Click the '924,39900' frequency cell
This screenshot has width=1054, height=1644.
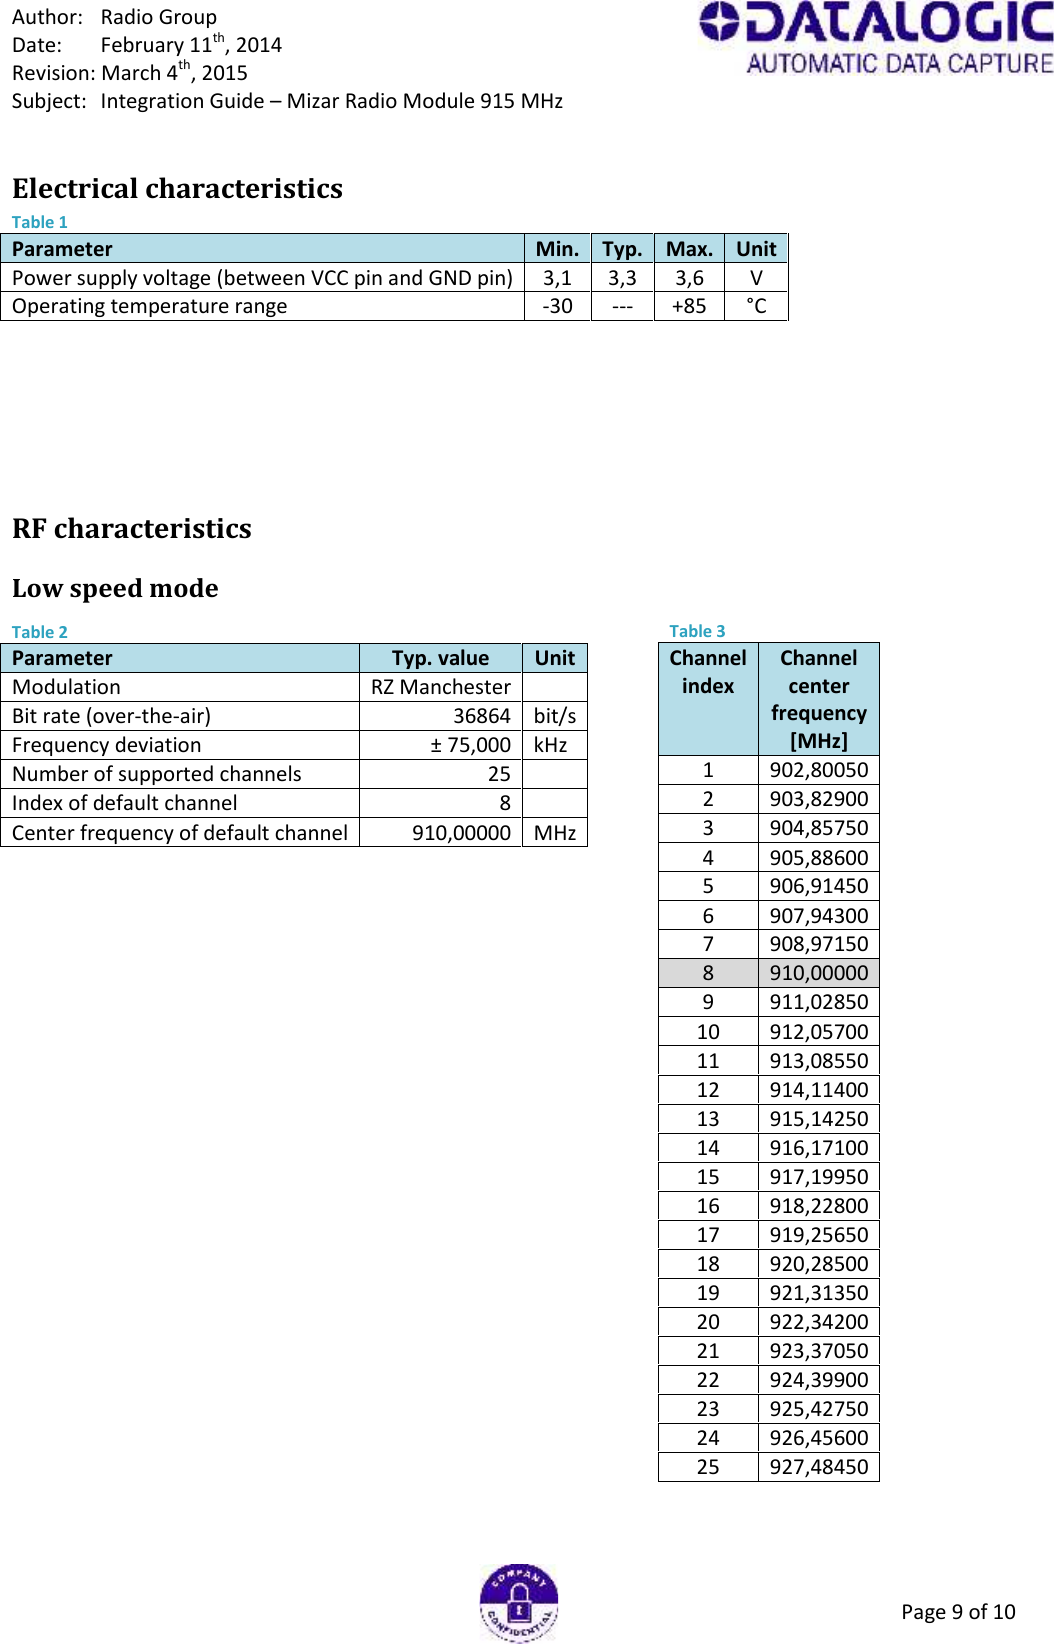click(x=819, y=1379)
